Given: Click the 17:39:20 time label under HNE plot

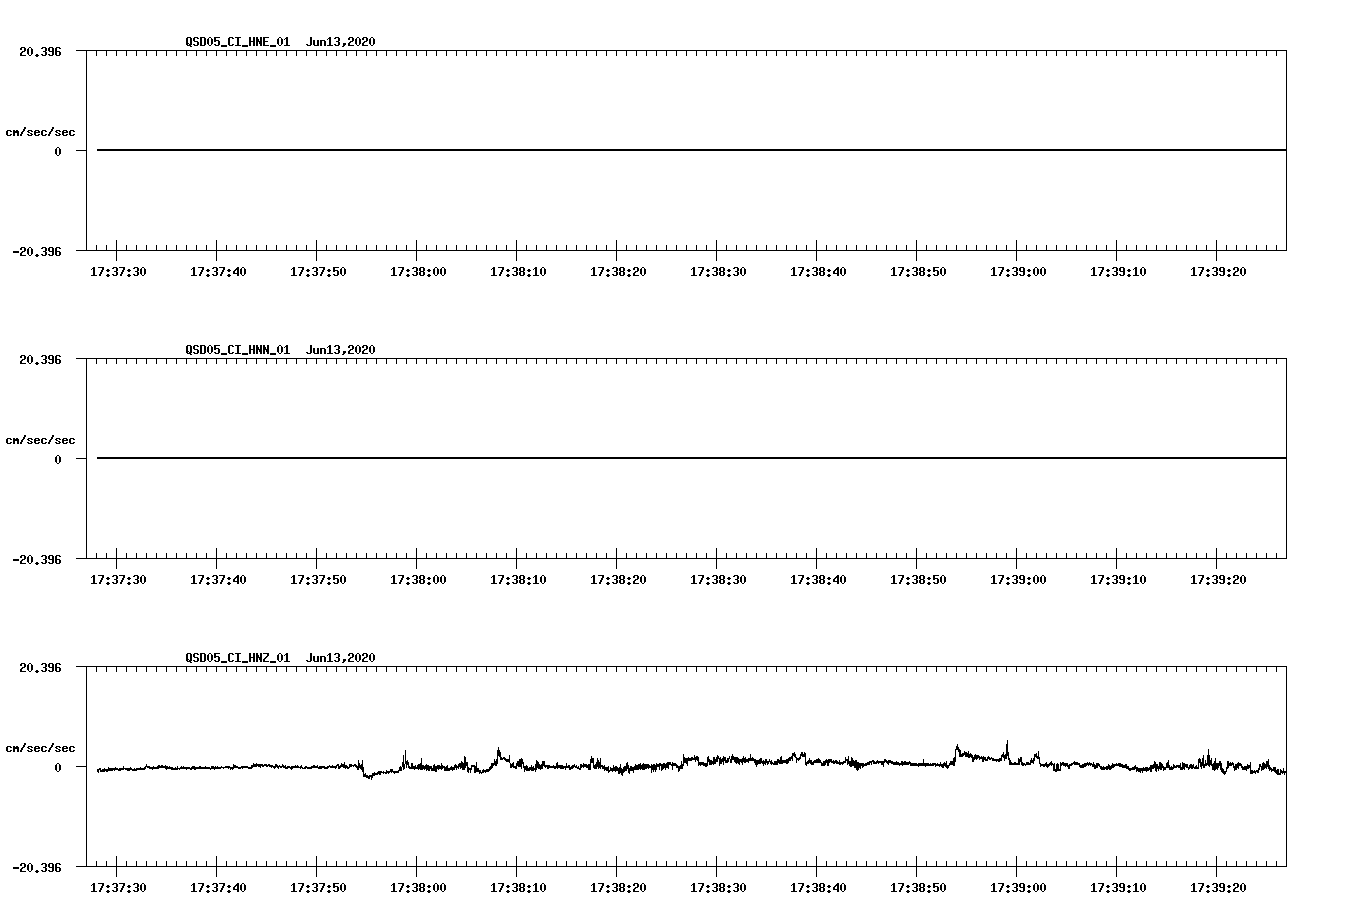Looking at the screenshot, I should tap(1218, 272).
